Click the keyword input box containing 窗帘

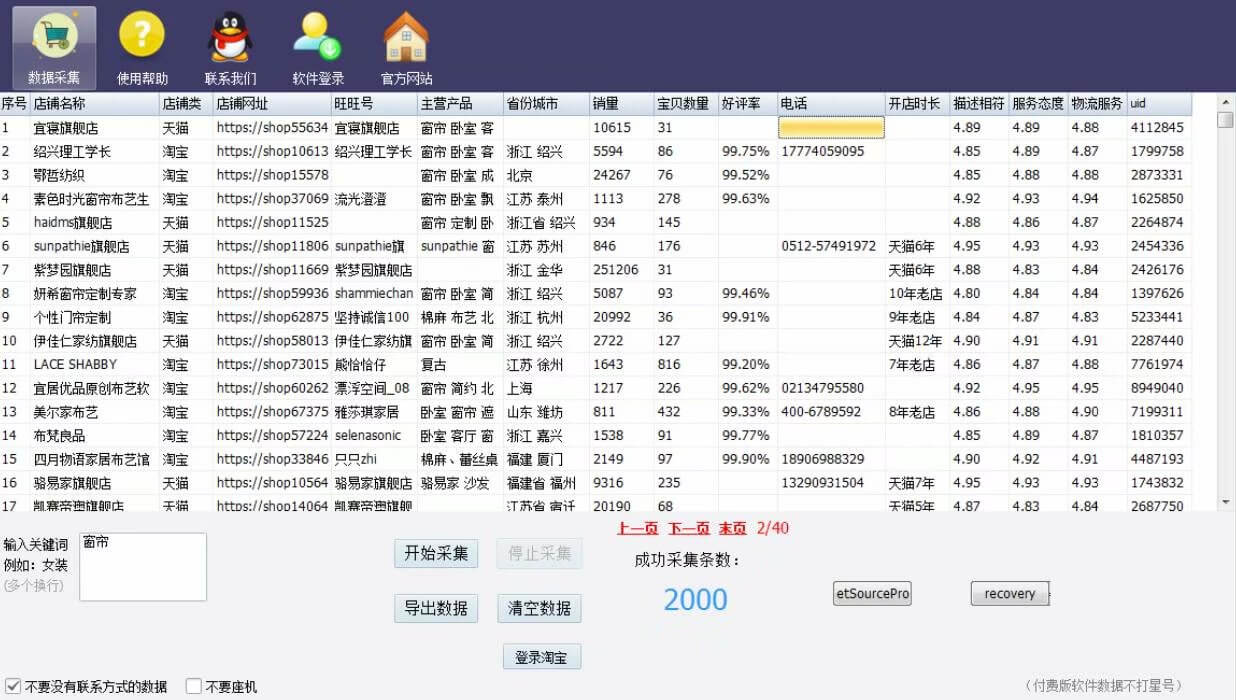click(143, 567)
